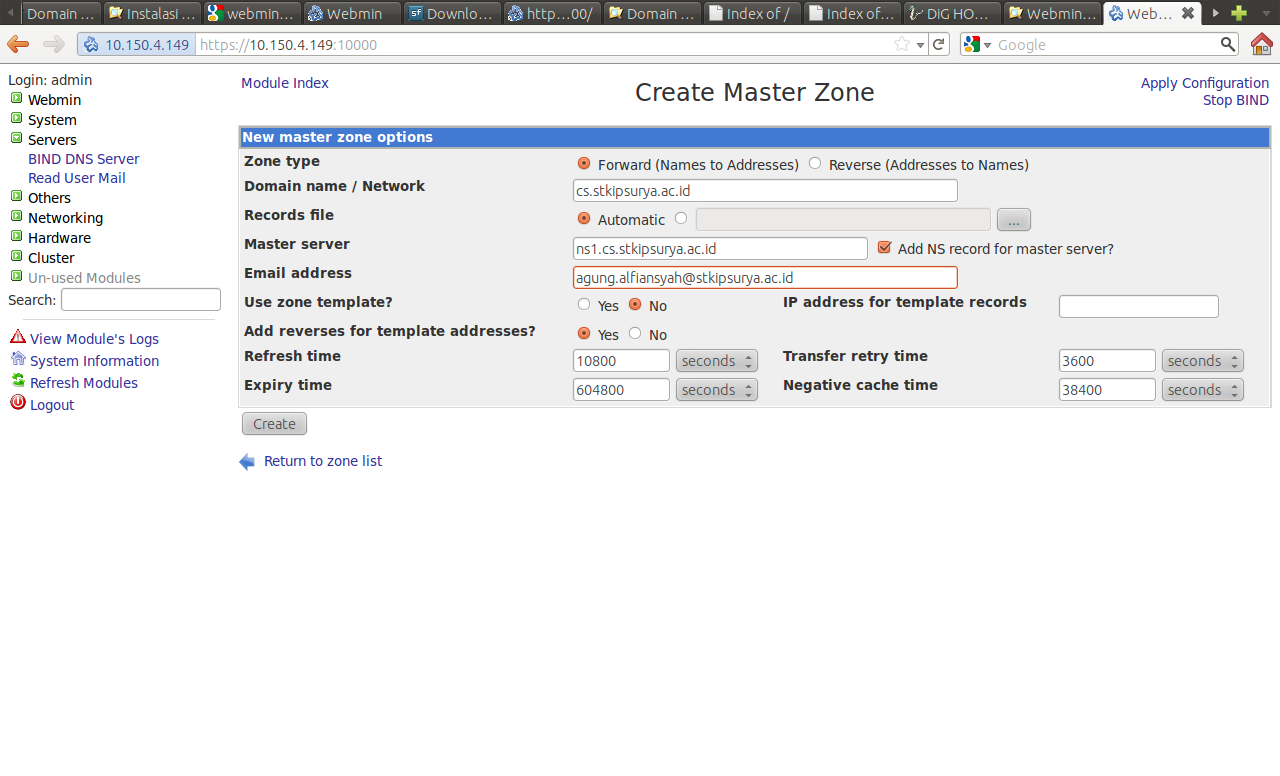Select Reverse (Addresses to Names) zone type

[815, 164]
